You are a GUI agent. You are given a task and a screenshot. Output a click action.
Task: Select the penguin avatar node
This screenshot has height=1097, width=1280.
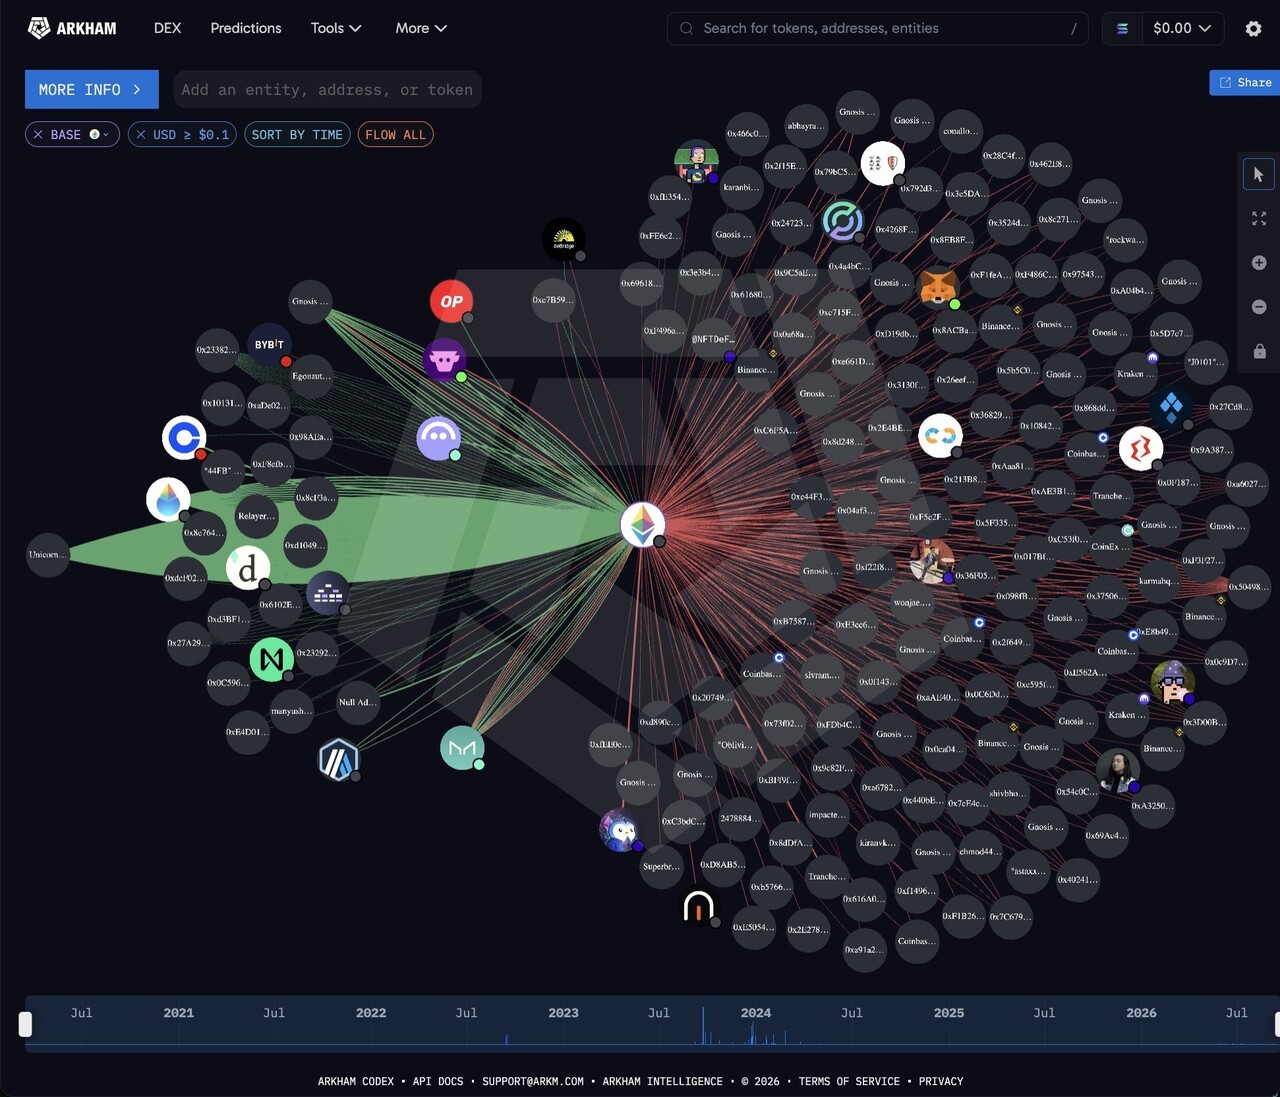pos(620,830)
